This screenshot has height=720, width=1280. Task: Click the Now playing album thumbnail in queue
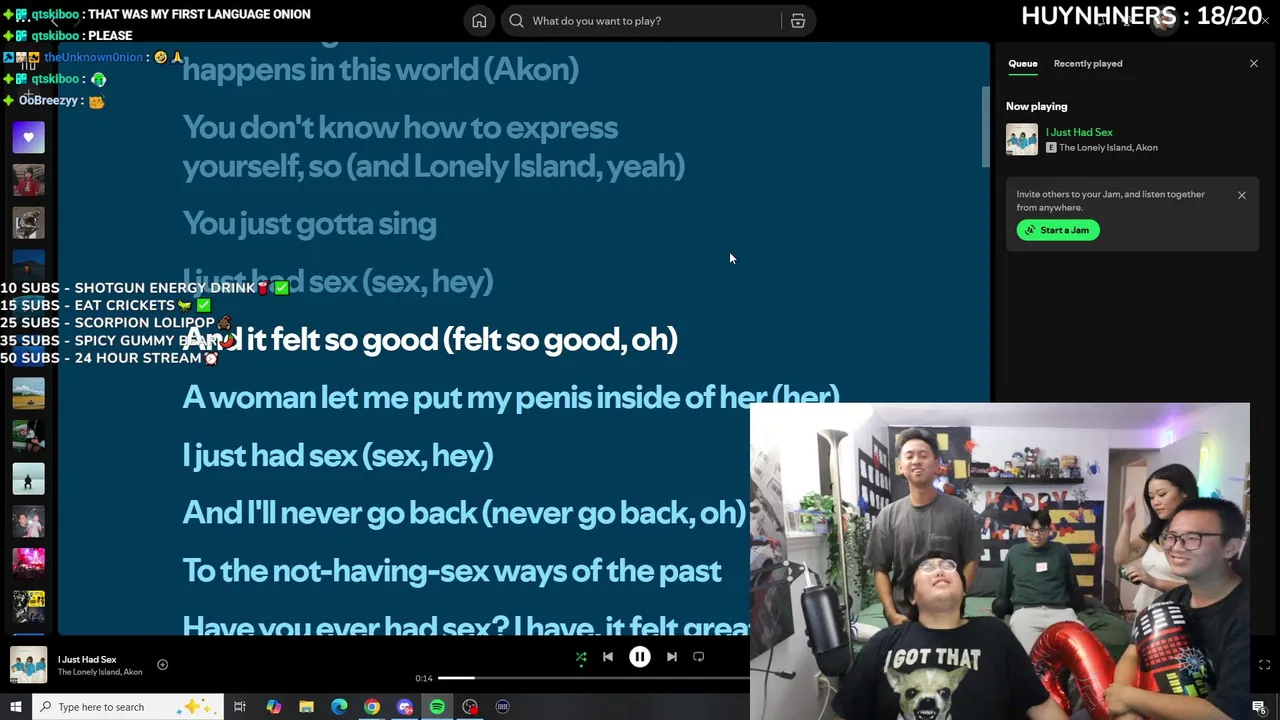pyautogui.click(x=1022, y=139)
